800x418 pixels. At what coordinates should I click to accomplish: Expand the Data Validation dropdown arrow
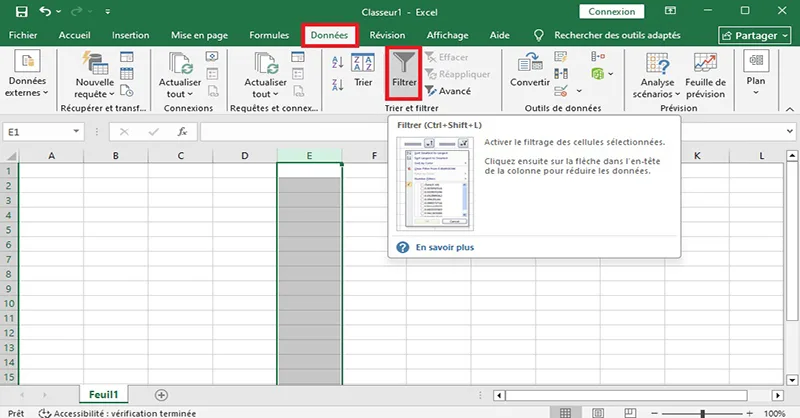579,91
